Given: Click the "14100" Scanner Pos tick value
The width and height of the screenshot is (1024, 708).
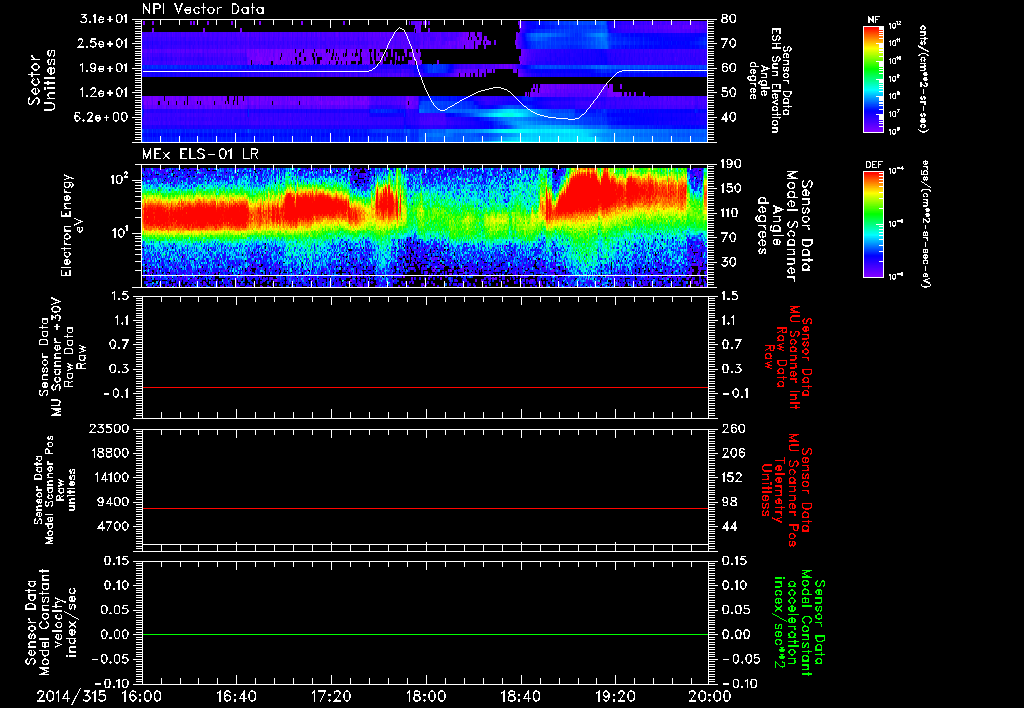Looking at the screenshot, I should click(x=109, y=477).
